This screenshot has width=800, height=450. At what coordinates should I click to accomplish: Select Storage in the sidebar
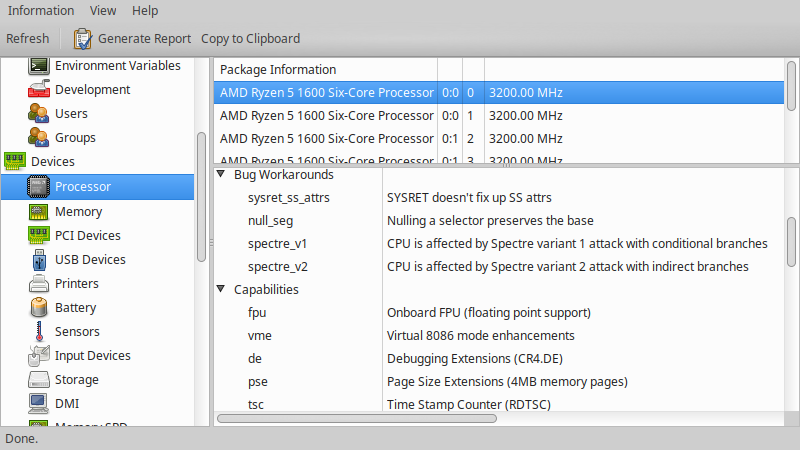click(77, 380)
